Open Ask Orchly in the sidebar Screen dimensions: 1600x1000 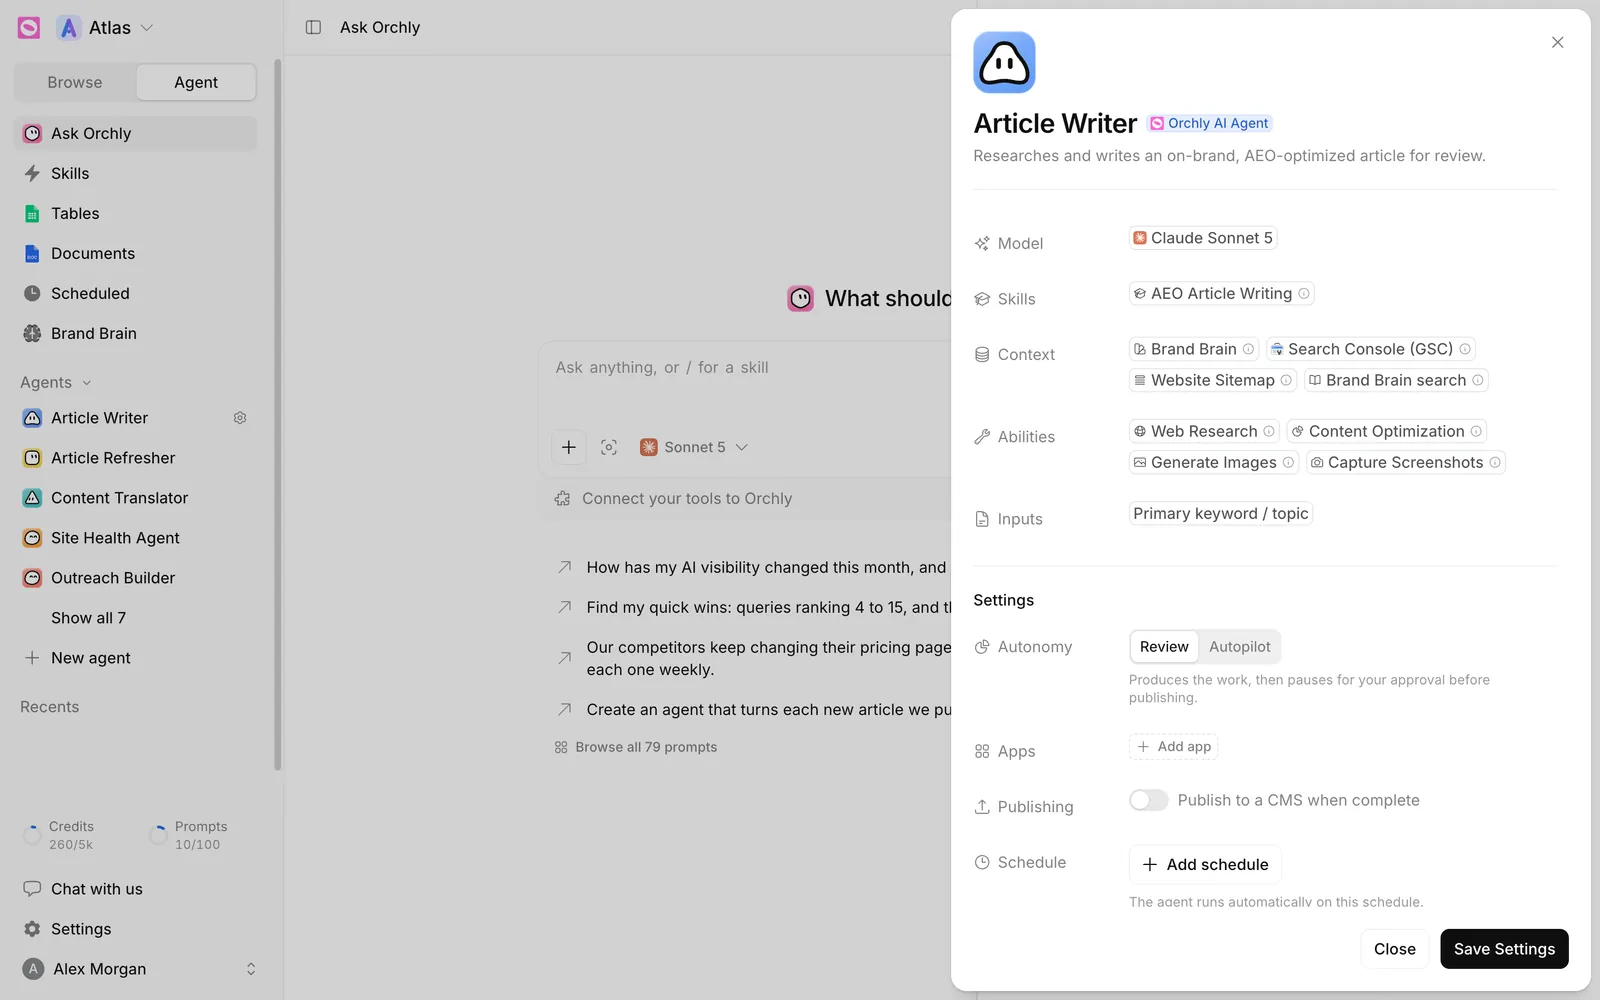tap(135, 133)
